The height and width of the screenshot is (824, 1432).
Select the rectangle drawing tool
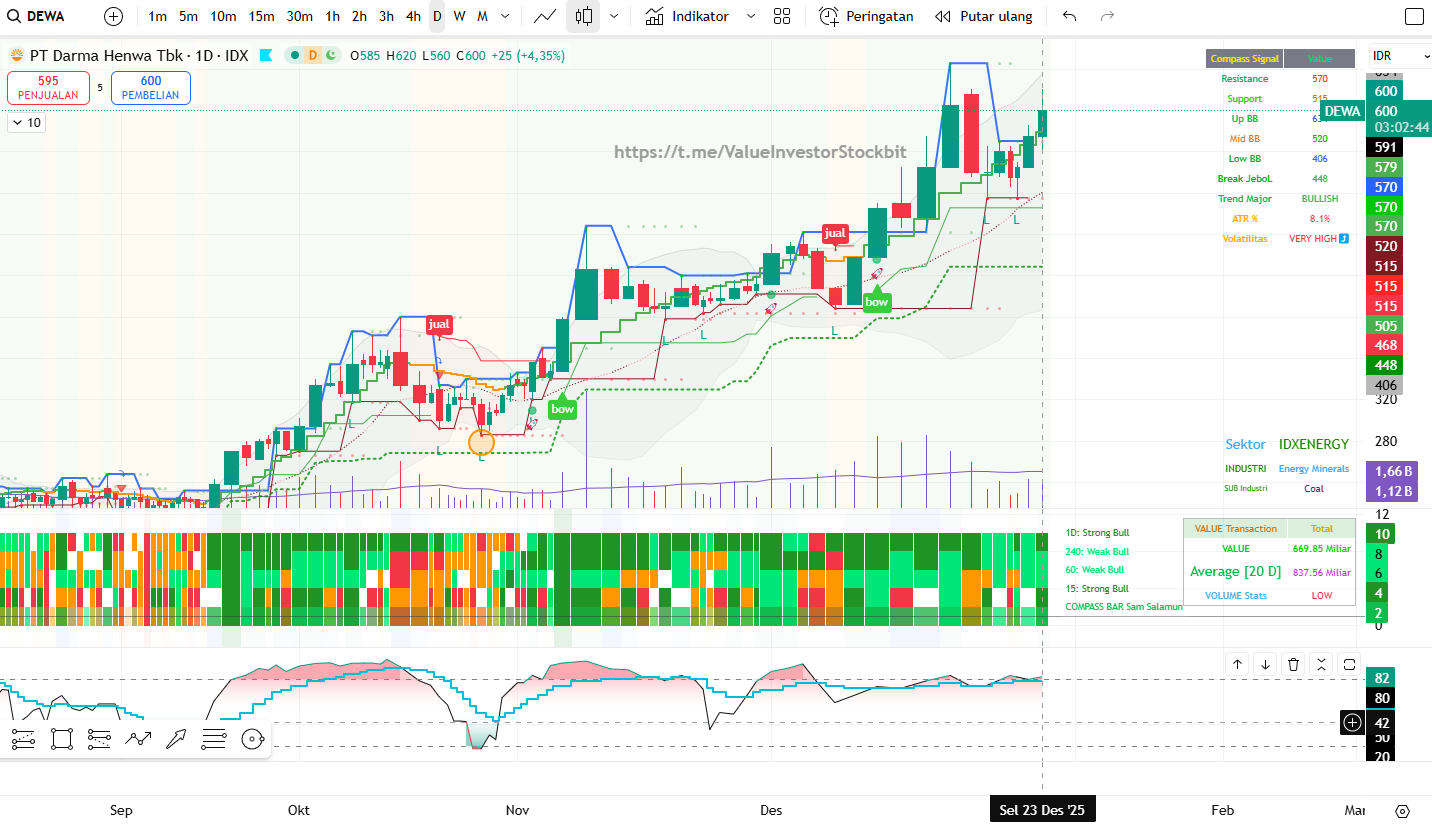[x=61, y=739]
